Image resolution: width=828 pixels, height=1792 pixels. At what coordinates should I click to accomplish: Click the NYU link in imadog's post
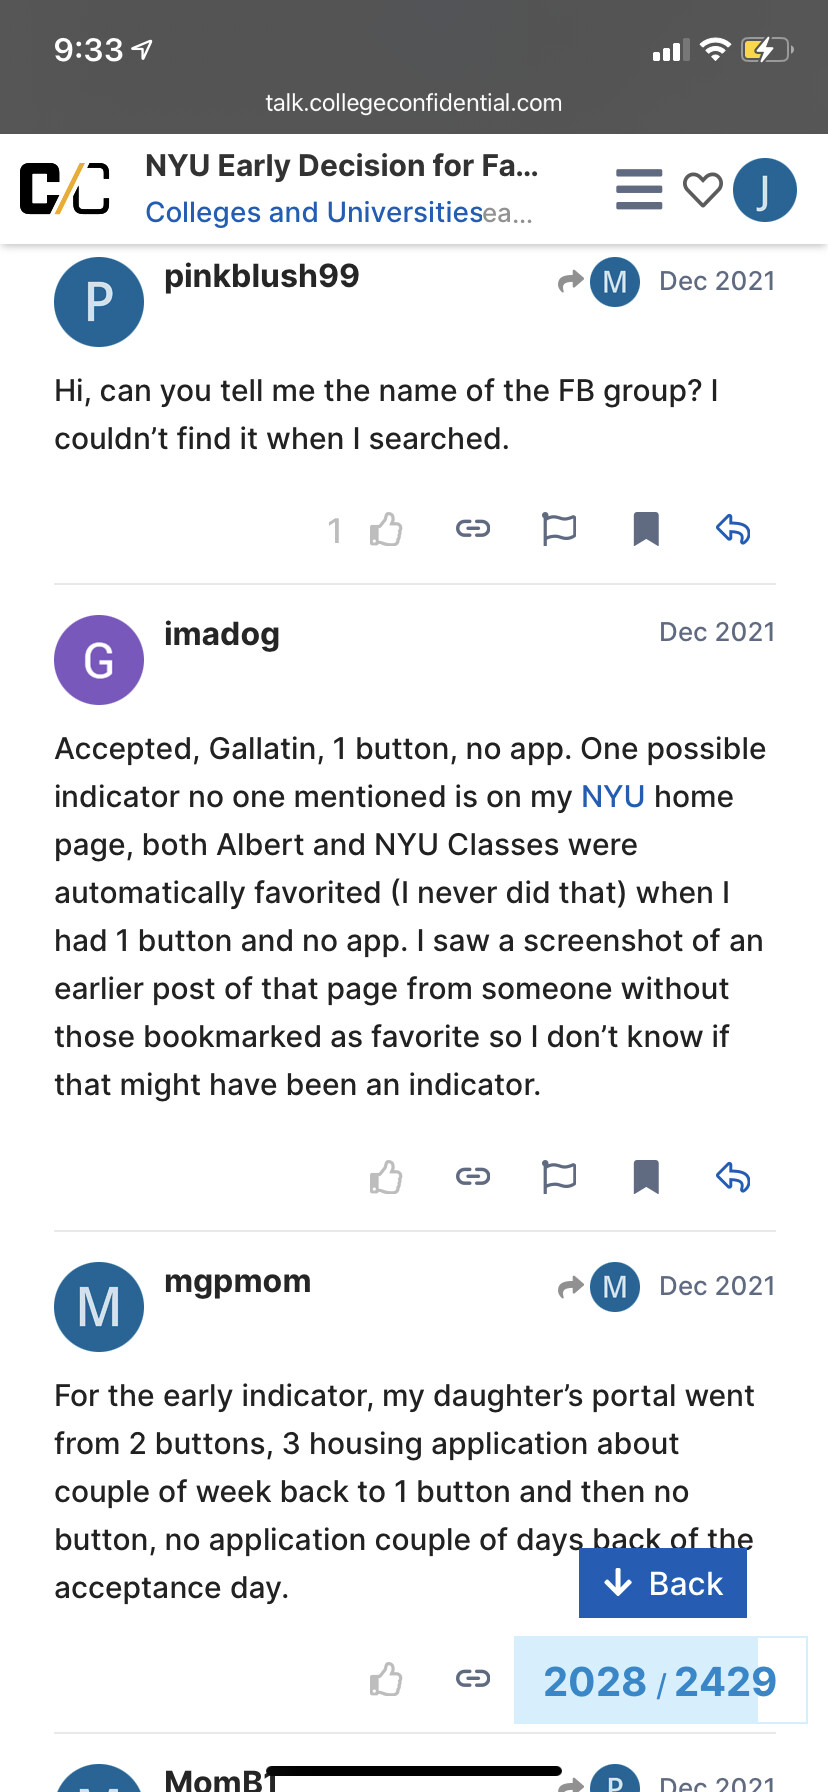(x=612, y=797)
